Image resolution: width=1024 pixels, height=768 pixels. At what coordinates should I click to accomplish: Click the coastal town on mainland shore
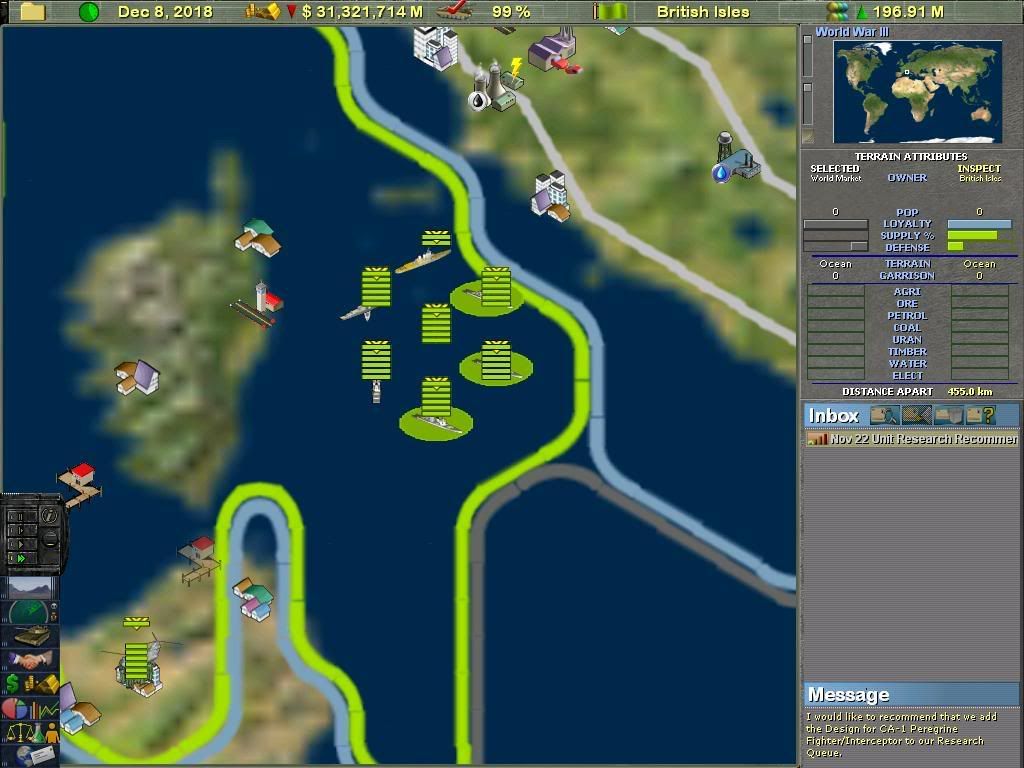[x=551, y=197]
